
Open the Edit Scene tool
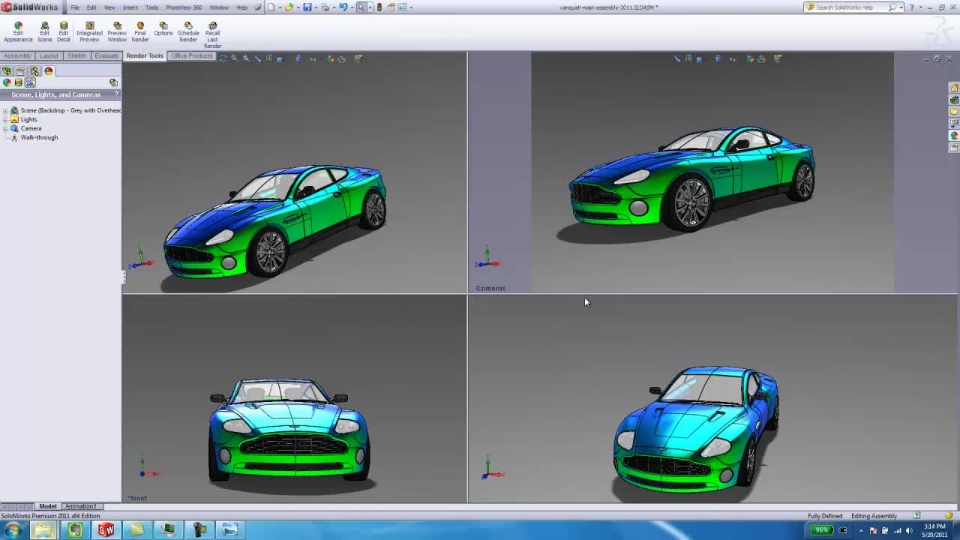[x=45, y=32]
